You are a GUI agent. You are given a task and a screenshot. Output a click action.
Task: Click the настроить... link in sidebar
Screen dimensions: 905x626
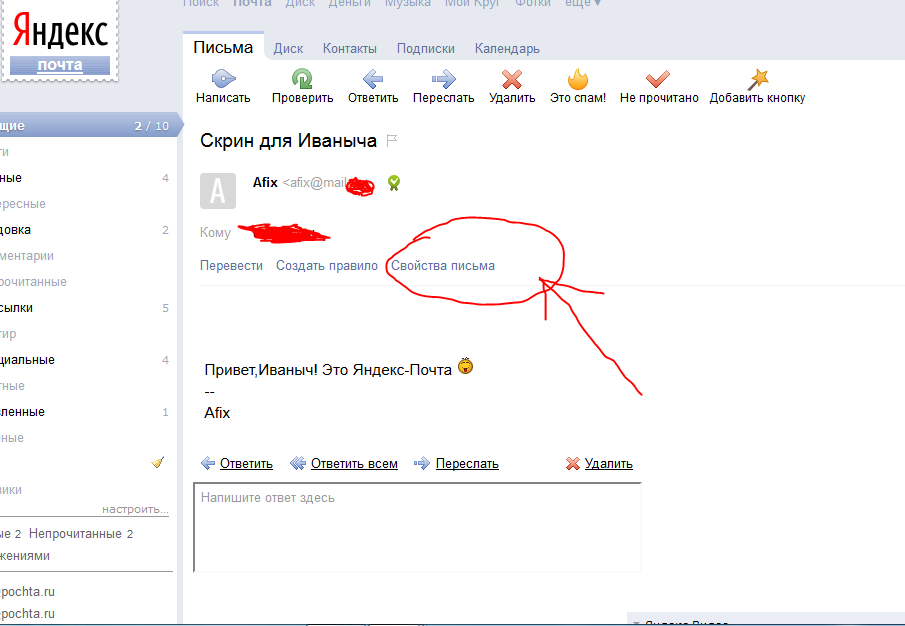click(x=135, y=509)
